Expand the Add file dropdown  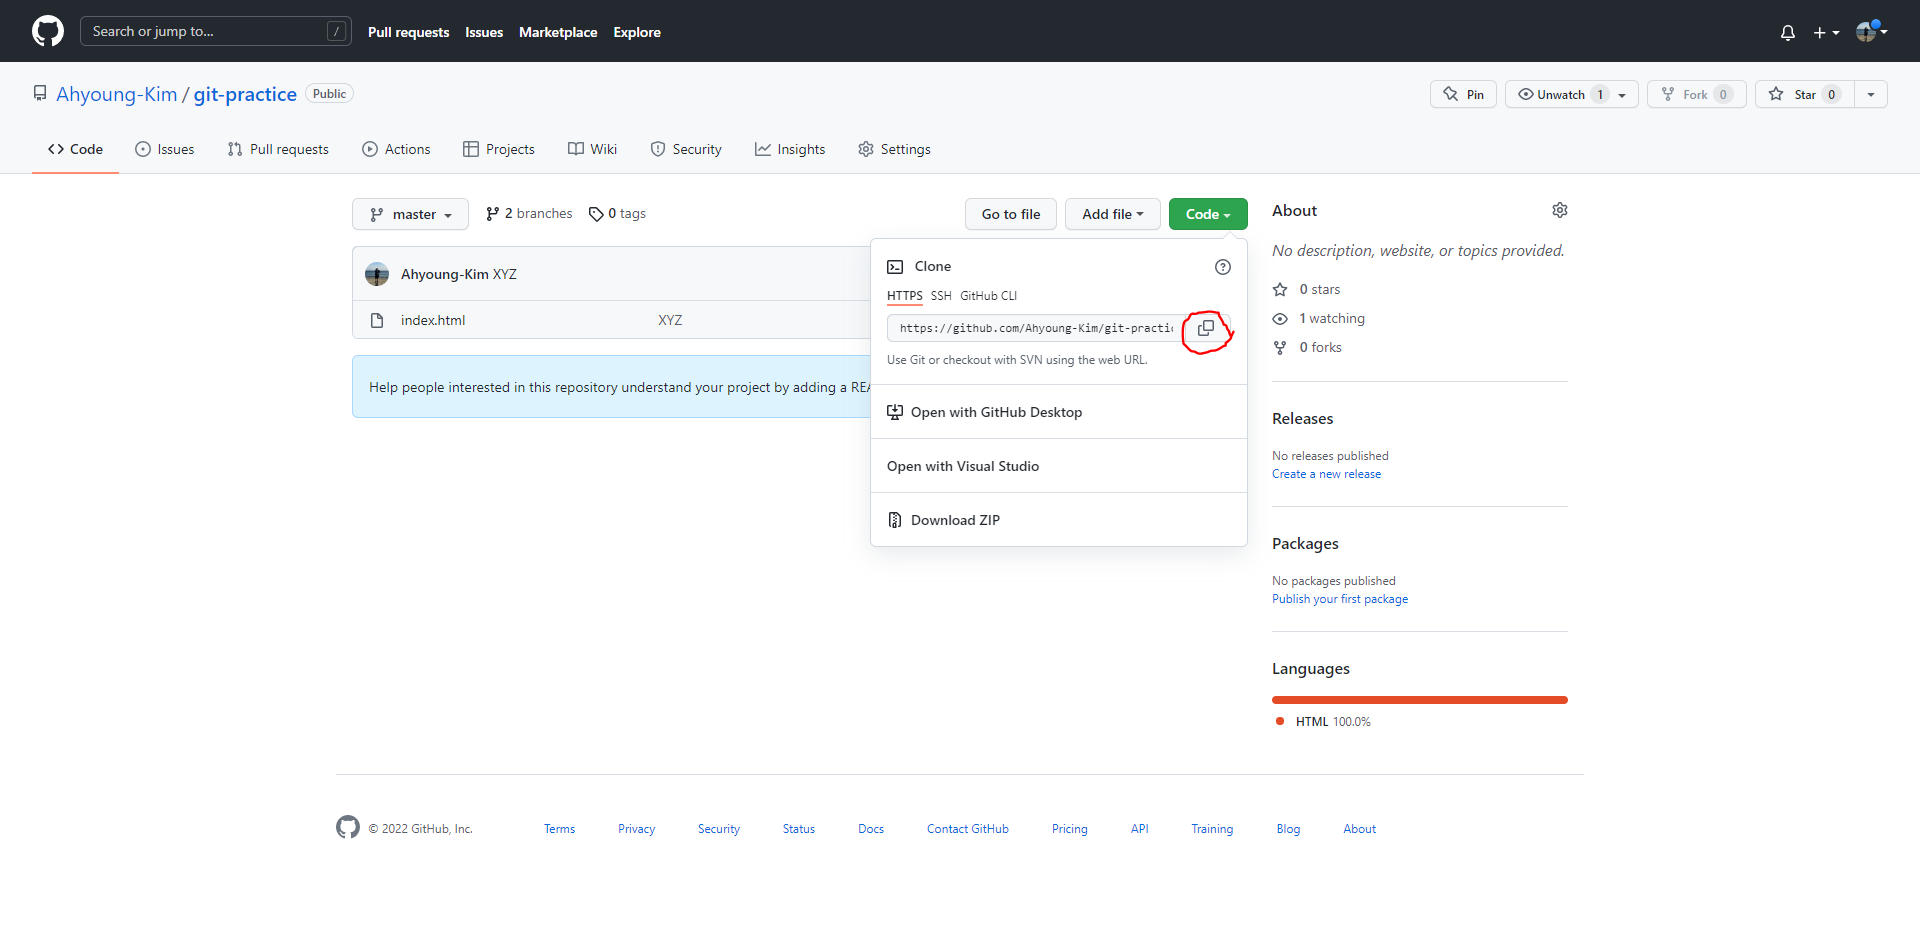pos(1113,214)
